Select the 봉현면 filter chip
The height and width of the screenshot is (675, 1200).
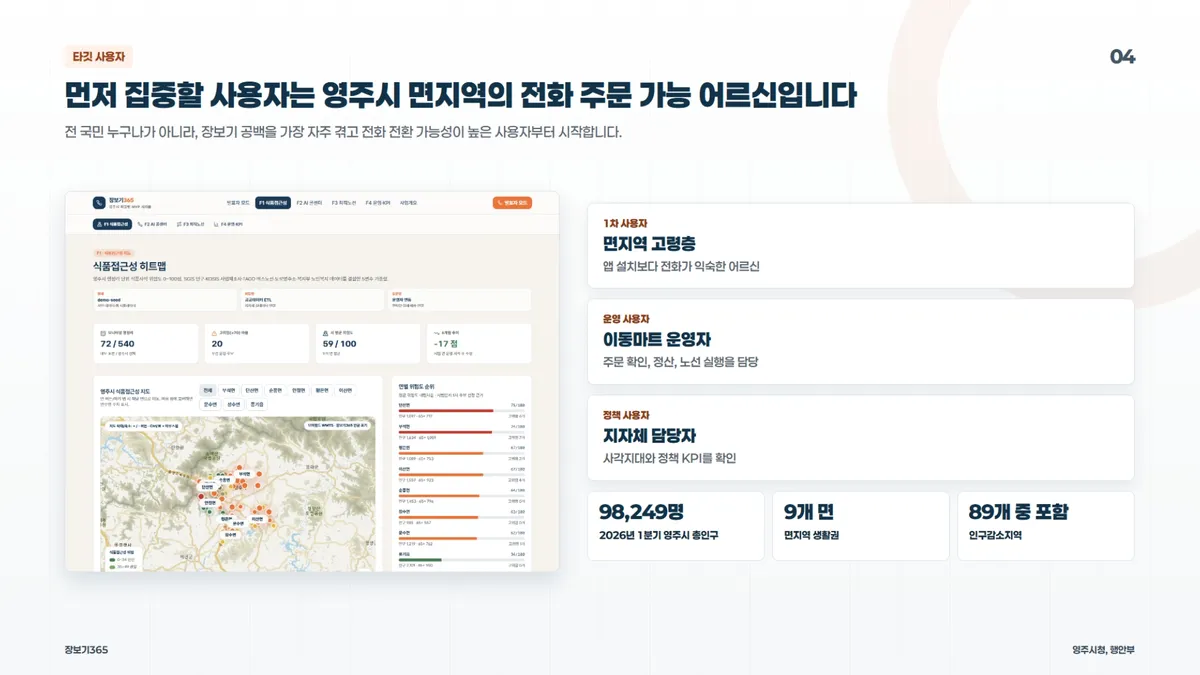[322, 390]
